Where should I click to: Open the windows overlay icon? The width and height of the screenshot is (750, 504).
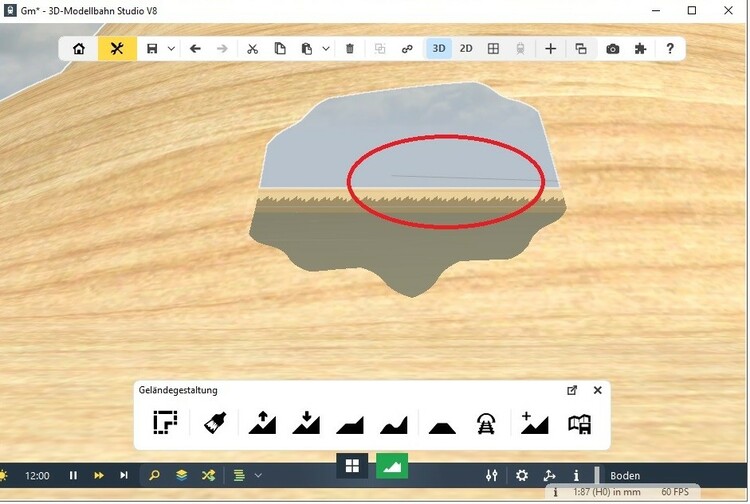pos(581,48)
